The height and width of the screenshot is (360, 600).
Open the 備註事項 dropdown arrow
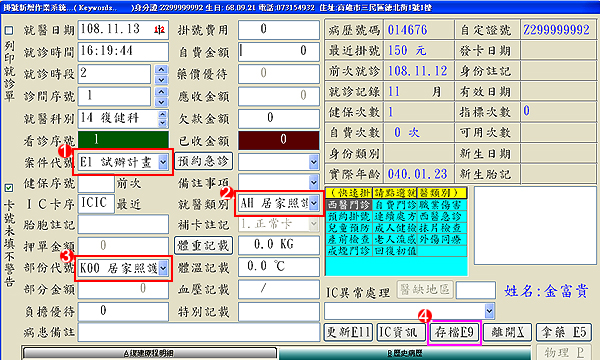(x=313, y=182)
